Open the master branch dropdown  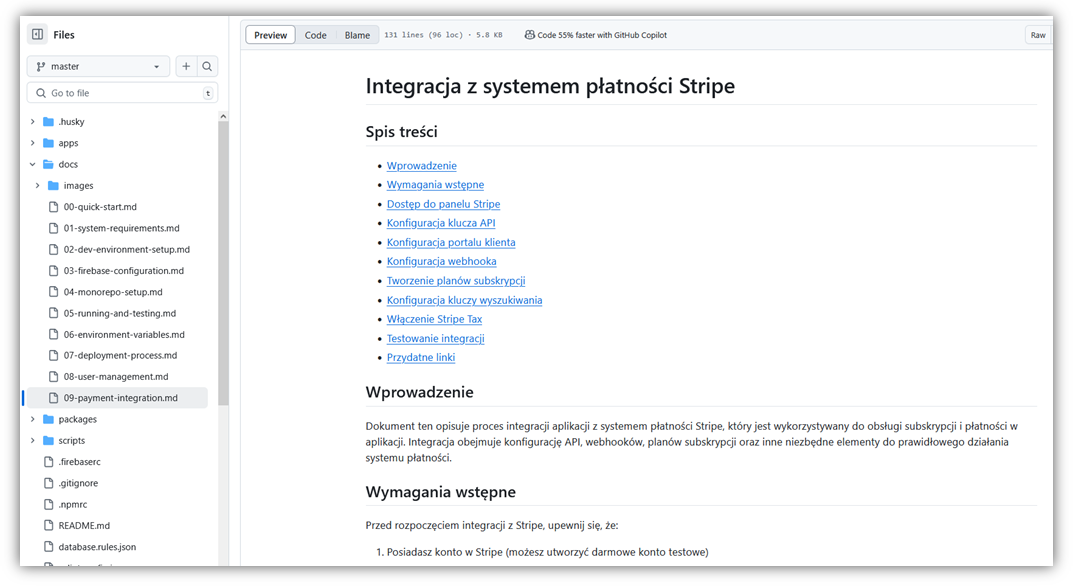(98, 67)
